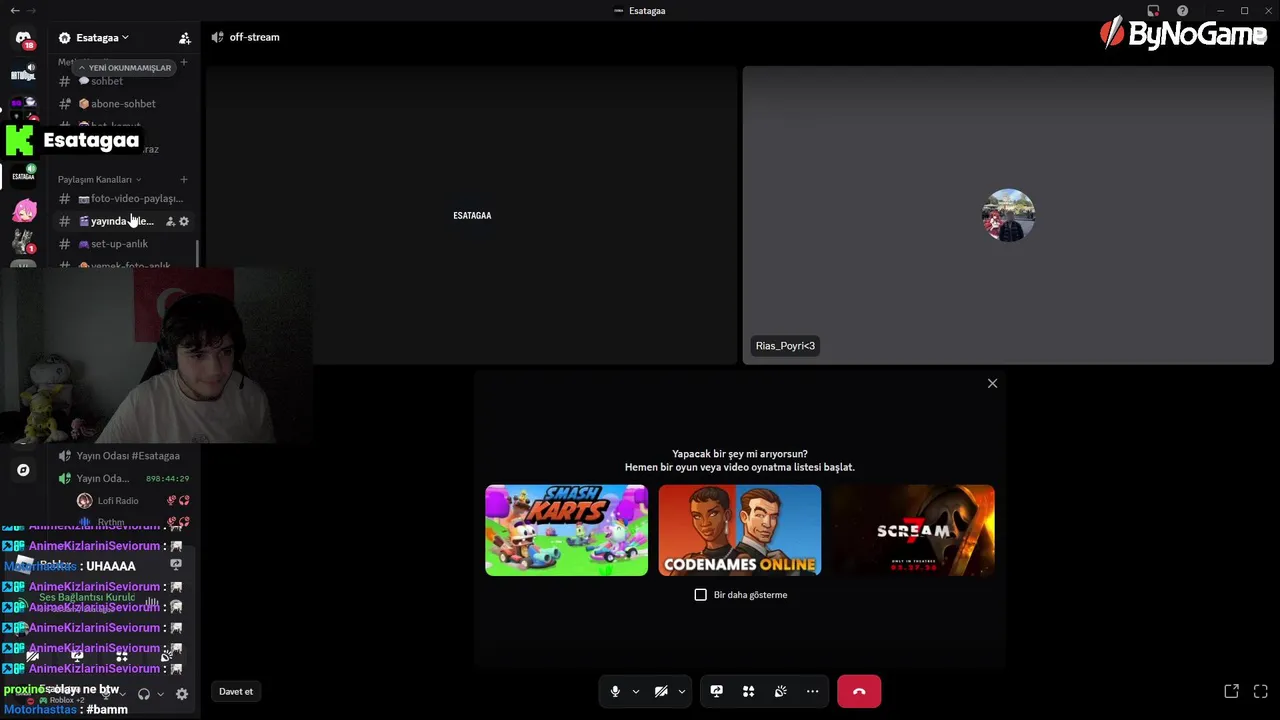Select the pink-haired anime server icon
This screenshot has height=720, width=1280.
click(23, 211)
